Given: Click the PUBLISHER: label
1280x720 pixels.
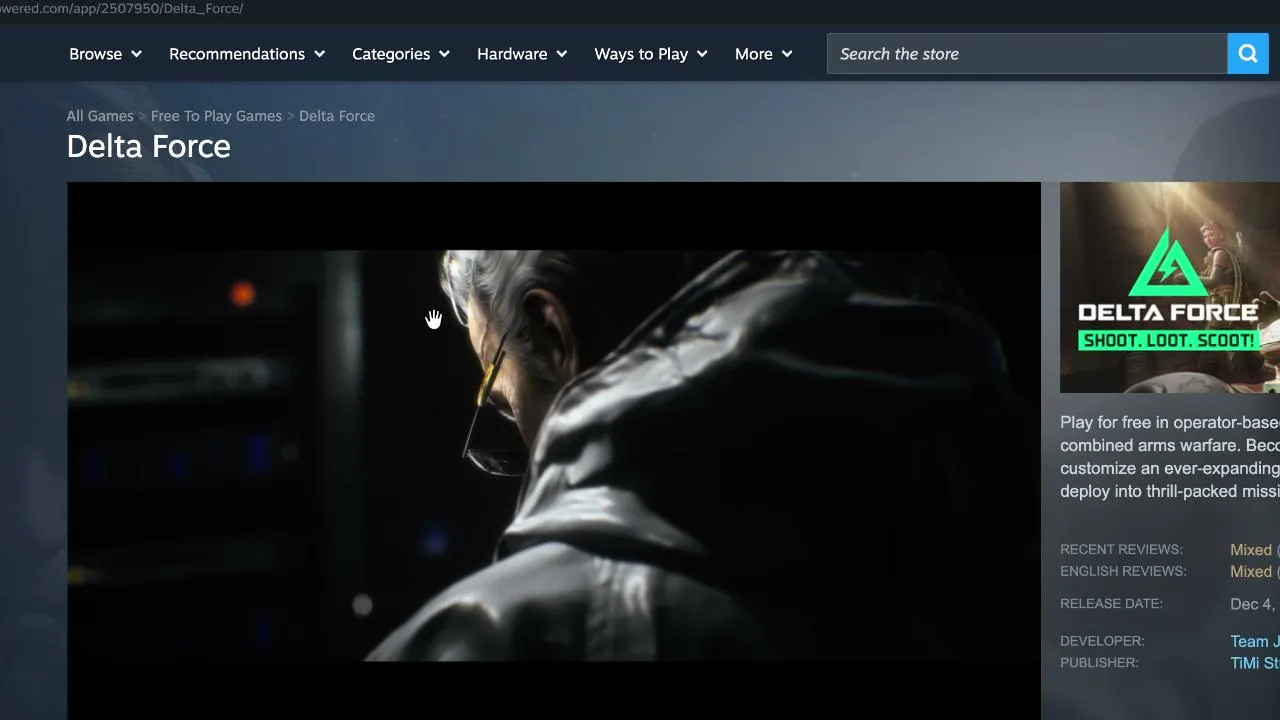Looking at the screenshot, I should click(1099, 663).
